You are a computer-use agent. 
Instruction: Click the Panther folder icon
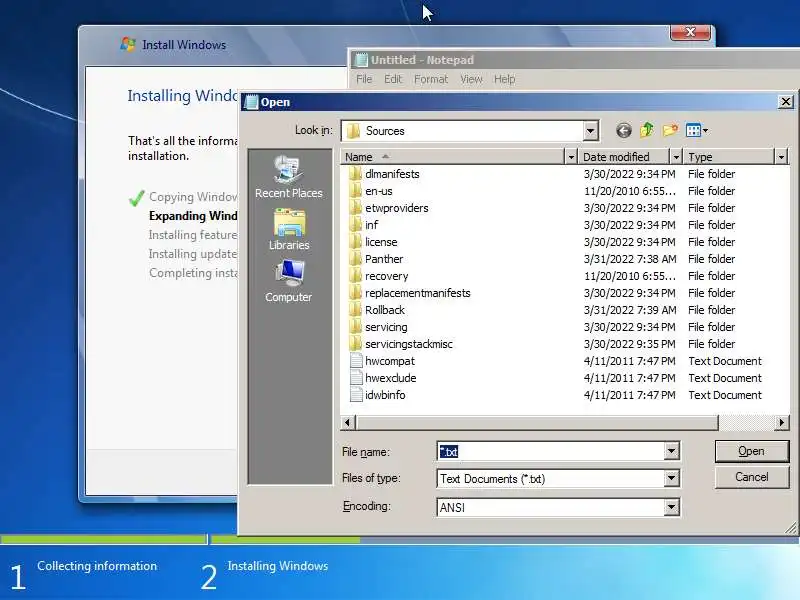[356, 259]
